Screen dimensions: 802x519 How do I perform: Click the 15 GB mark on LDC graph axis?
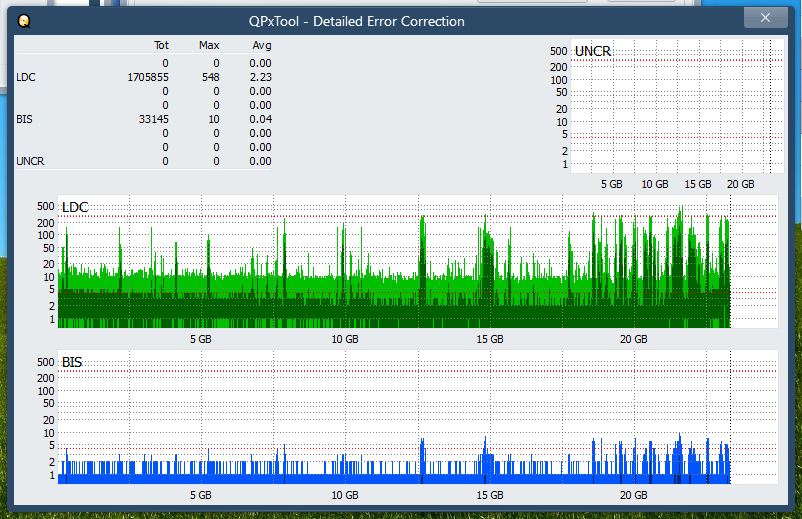click(490, 339)
